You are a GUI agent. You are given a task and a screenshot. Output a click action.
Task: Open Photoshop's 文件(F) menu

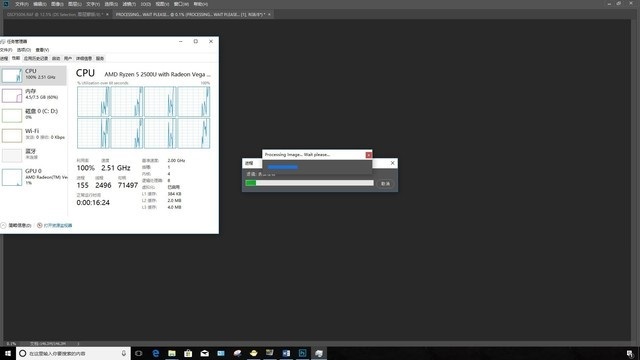coord(22,4)
